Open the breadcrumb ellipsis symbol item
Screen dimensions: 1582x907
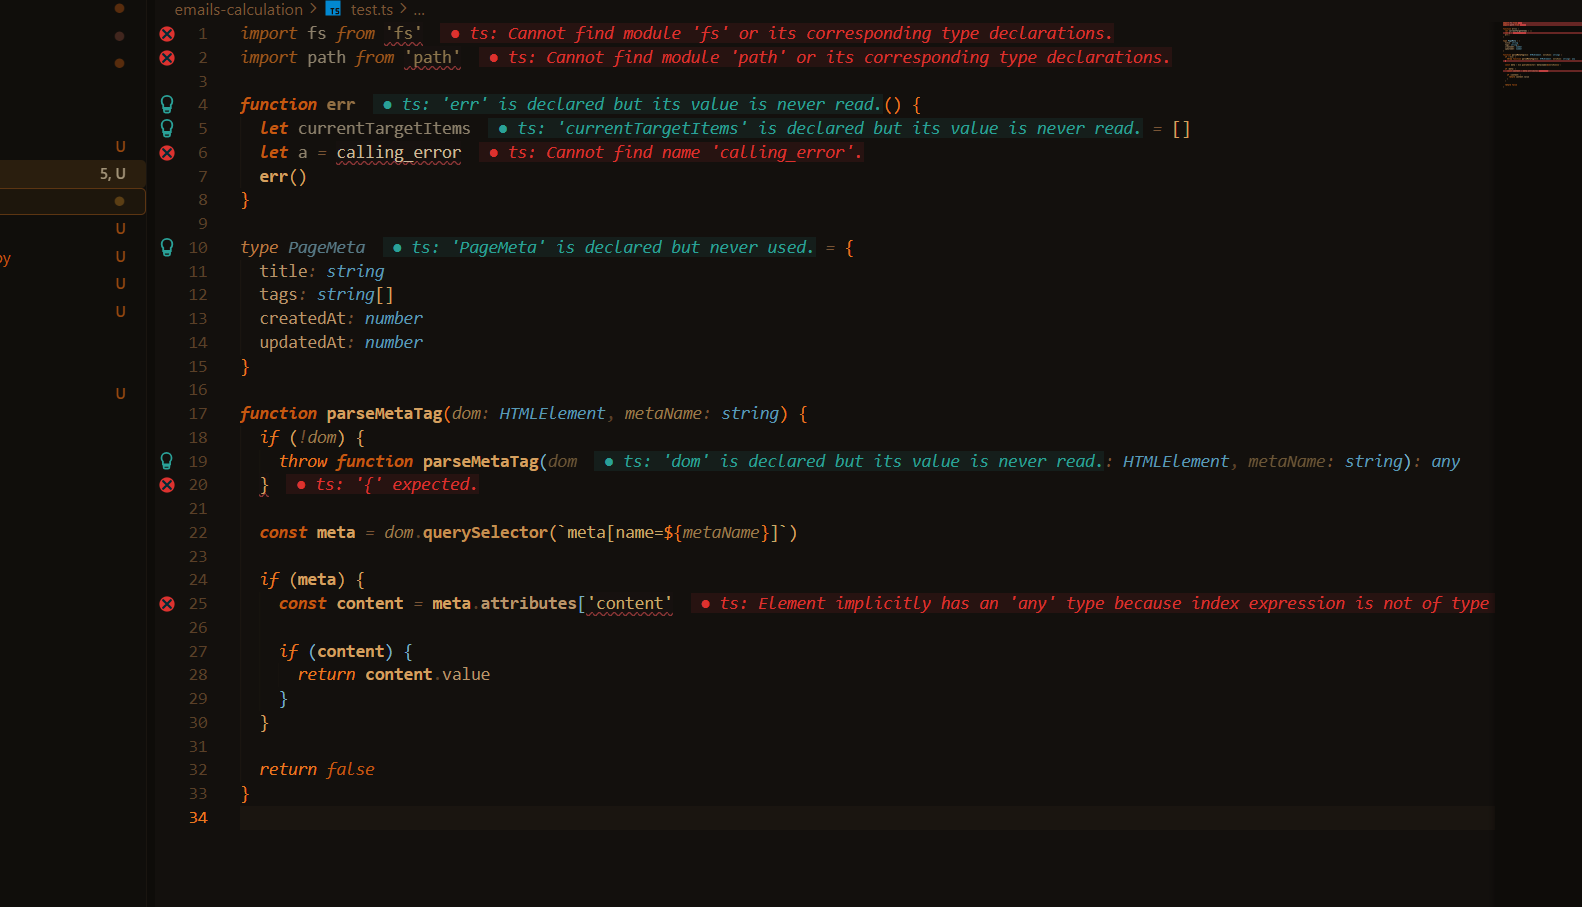tap(419, 10)
